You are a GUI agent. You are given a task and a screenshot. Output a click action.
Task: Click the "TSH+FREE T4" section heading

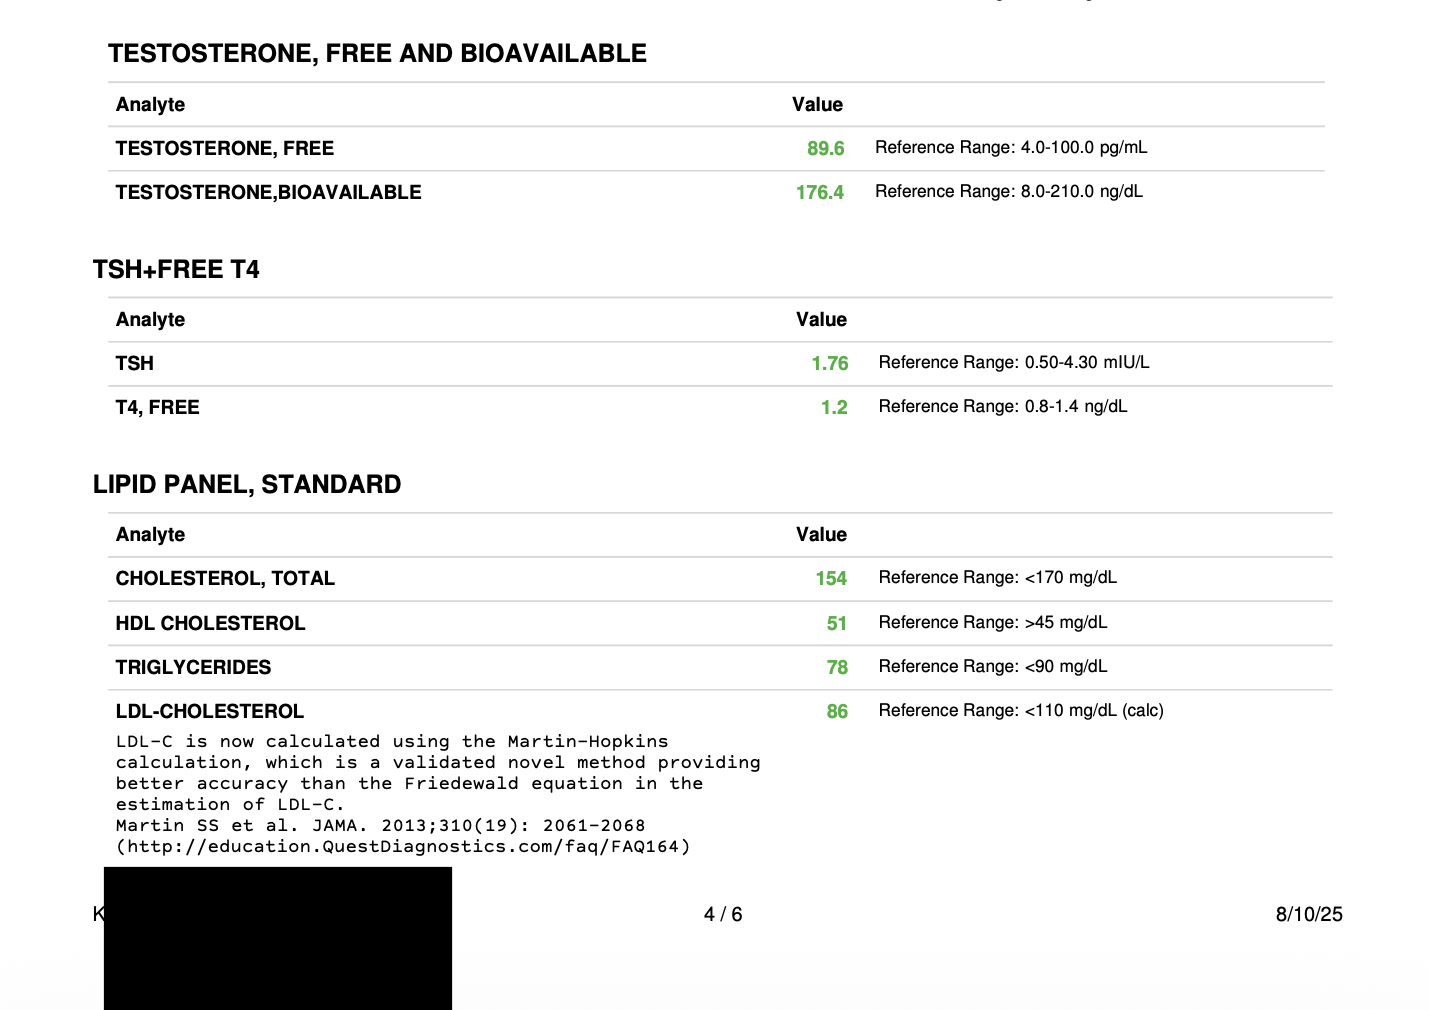tap(176, 269)
